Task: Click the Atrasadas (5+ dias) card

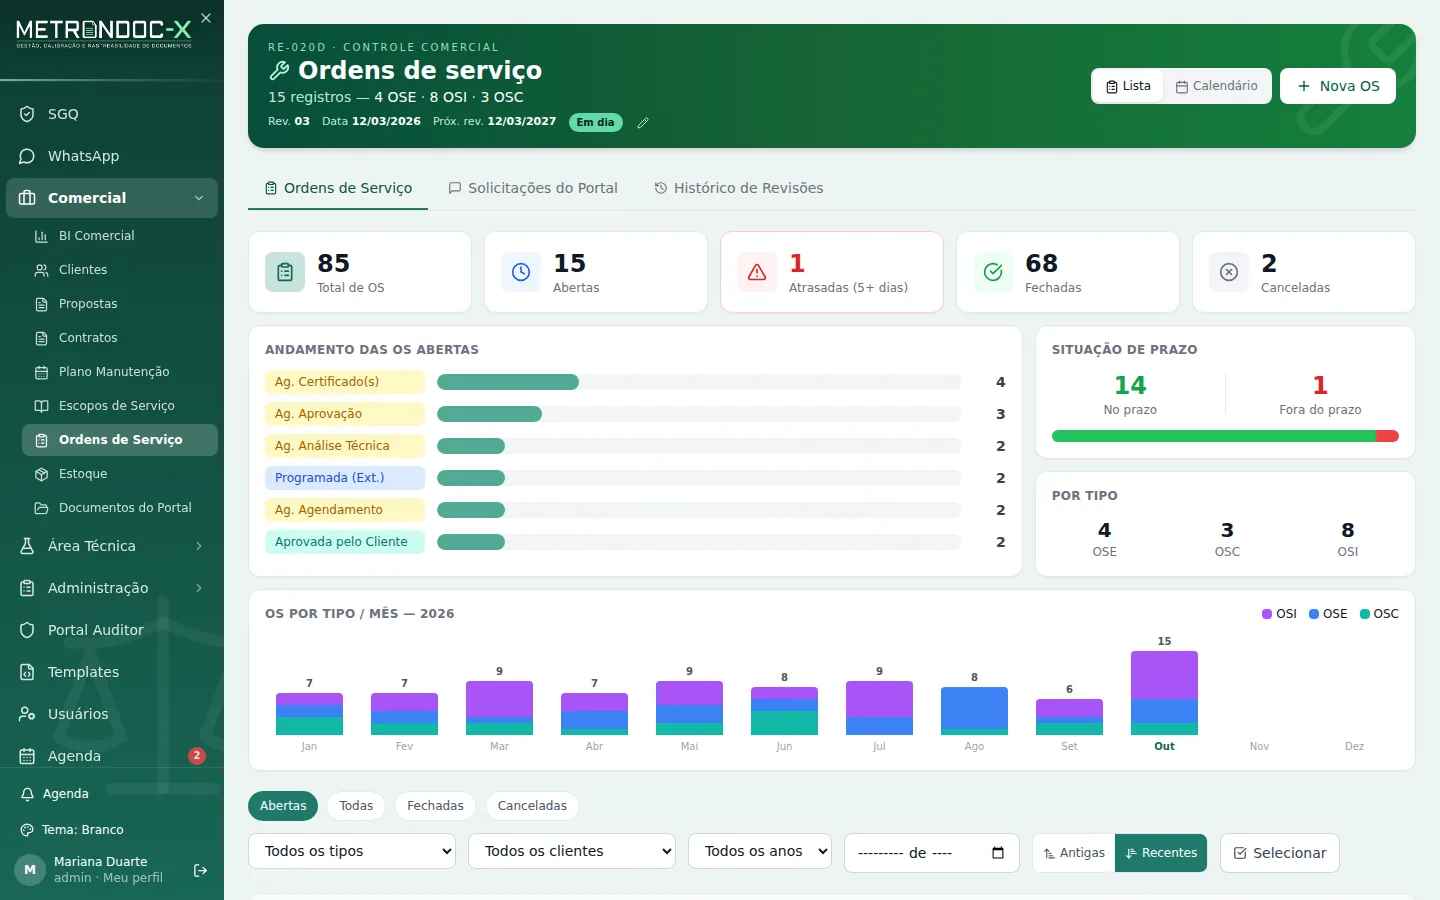Action: (x=832, y=272)
